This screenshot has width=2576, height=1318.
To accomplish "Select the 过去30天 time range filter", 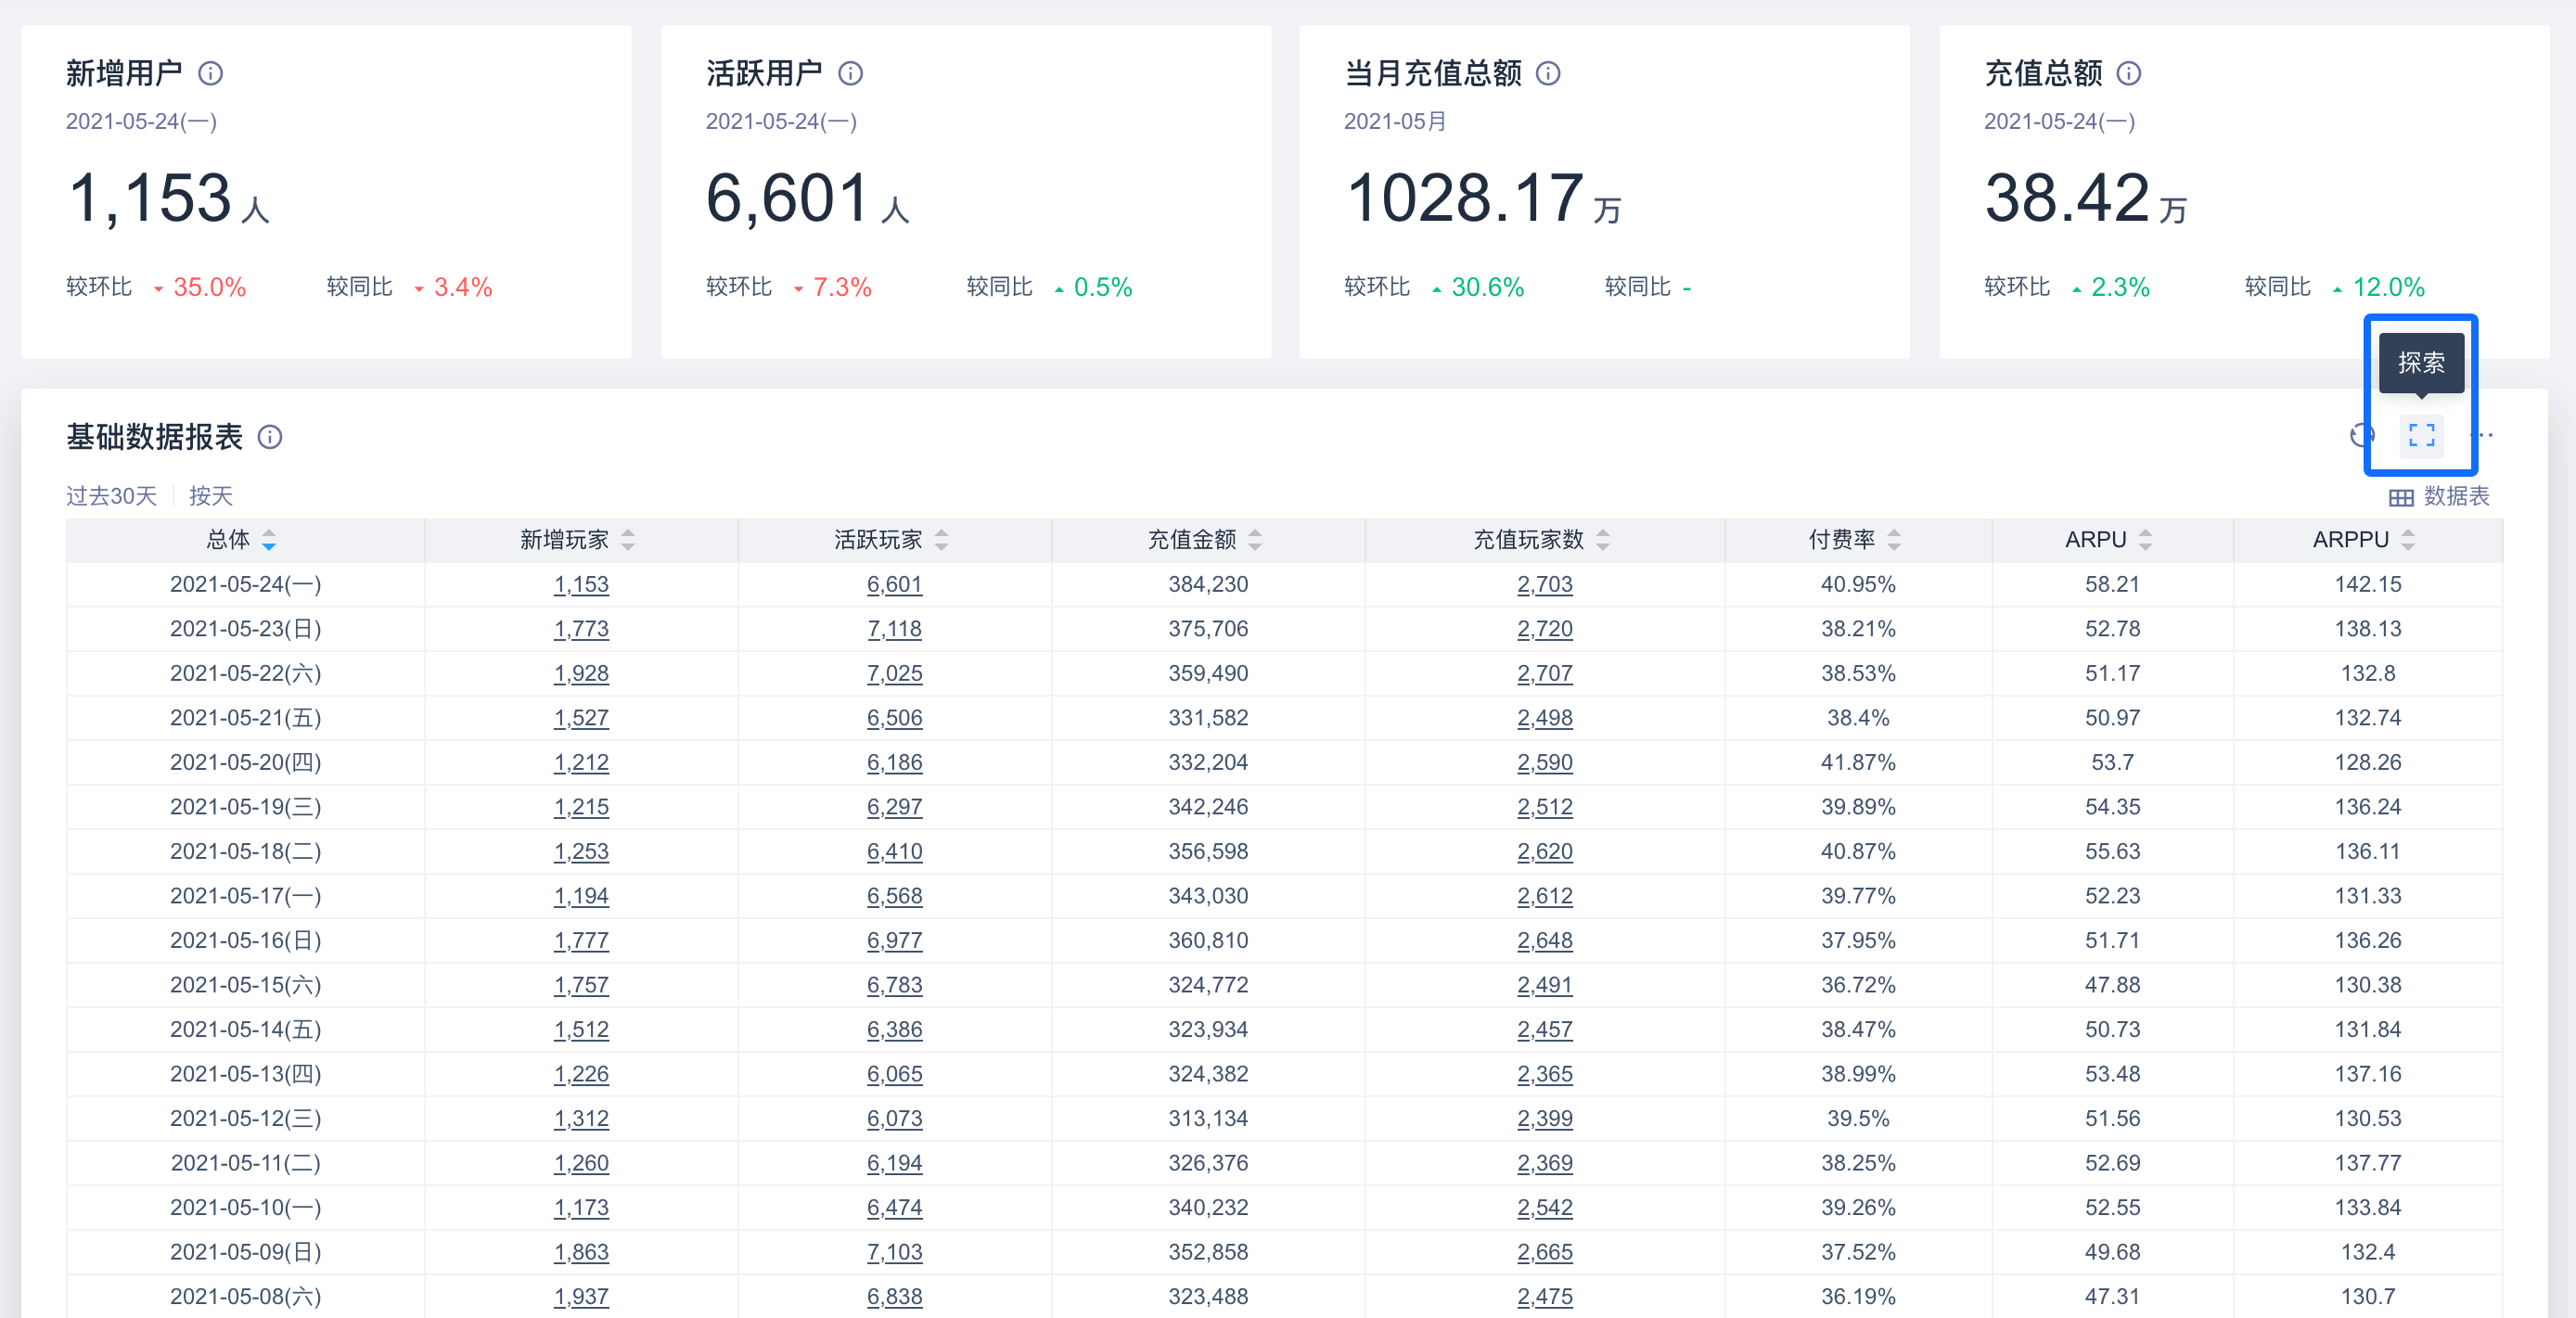I will coord(111,496).
